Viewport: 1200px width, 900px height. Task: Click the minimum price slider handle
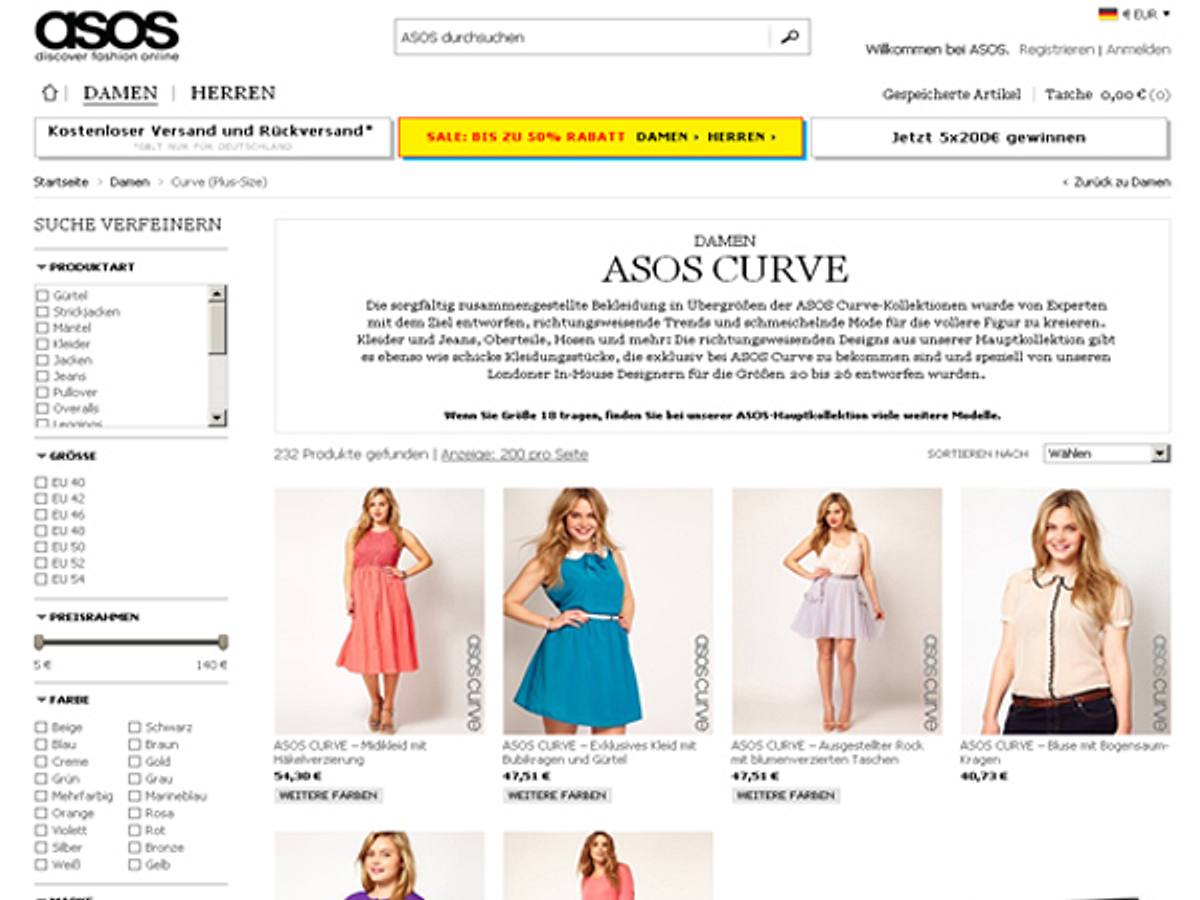pyautogui.click(x=39, y=641)
